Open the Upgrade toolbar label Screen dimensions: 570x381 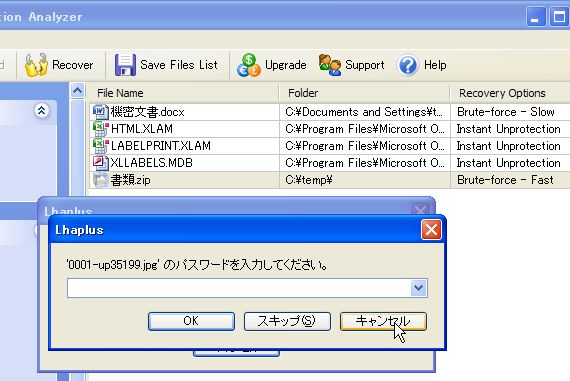[286, 65]
